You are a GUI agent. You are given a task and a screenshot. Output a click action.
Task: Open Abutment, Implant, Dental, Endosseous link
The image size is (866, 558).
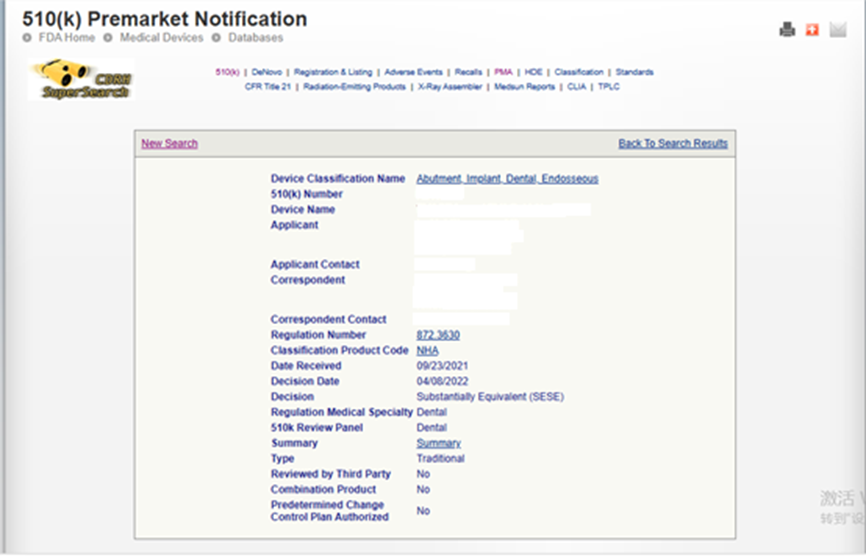507,179
